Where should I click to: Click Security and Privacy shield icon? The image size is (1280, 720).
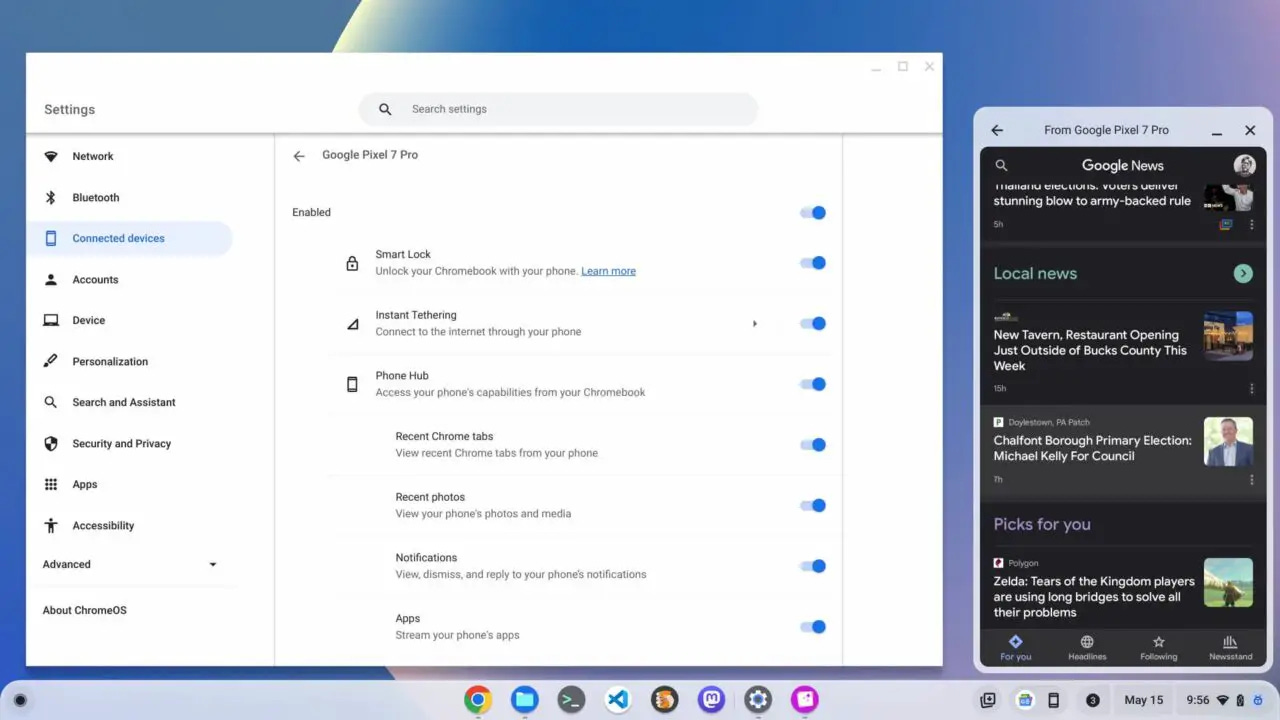(51, 444)
